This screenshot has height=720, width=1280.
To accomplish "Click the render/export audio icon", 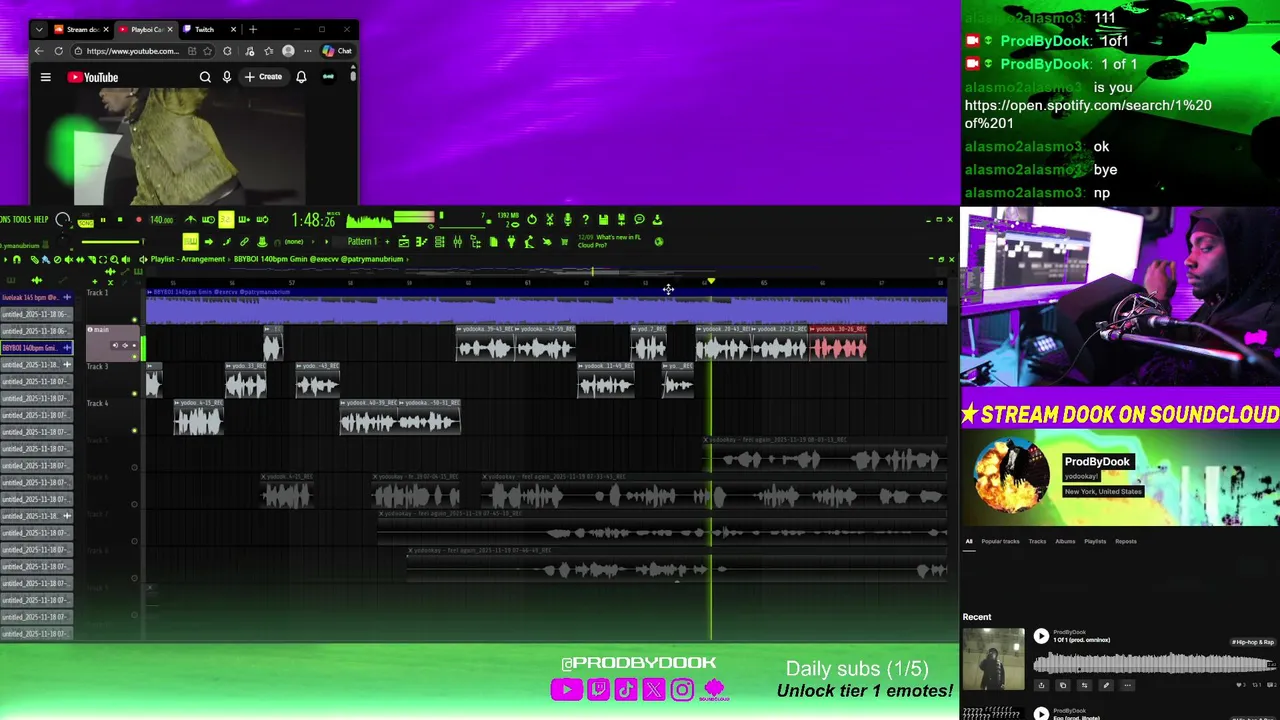I will (621, 220).
